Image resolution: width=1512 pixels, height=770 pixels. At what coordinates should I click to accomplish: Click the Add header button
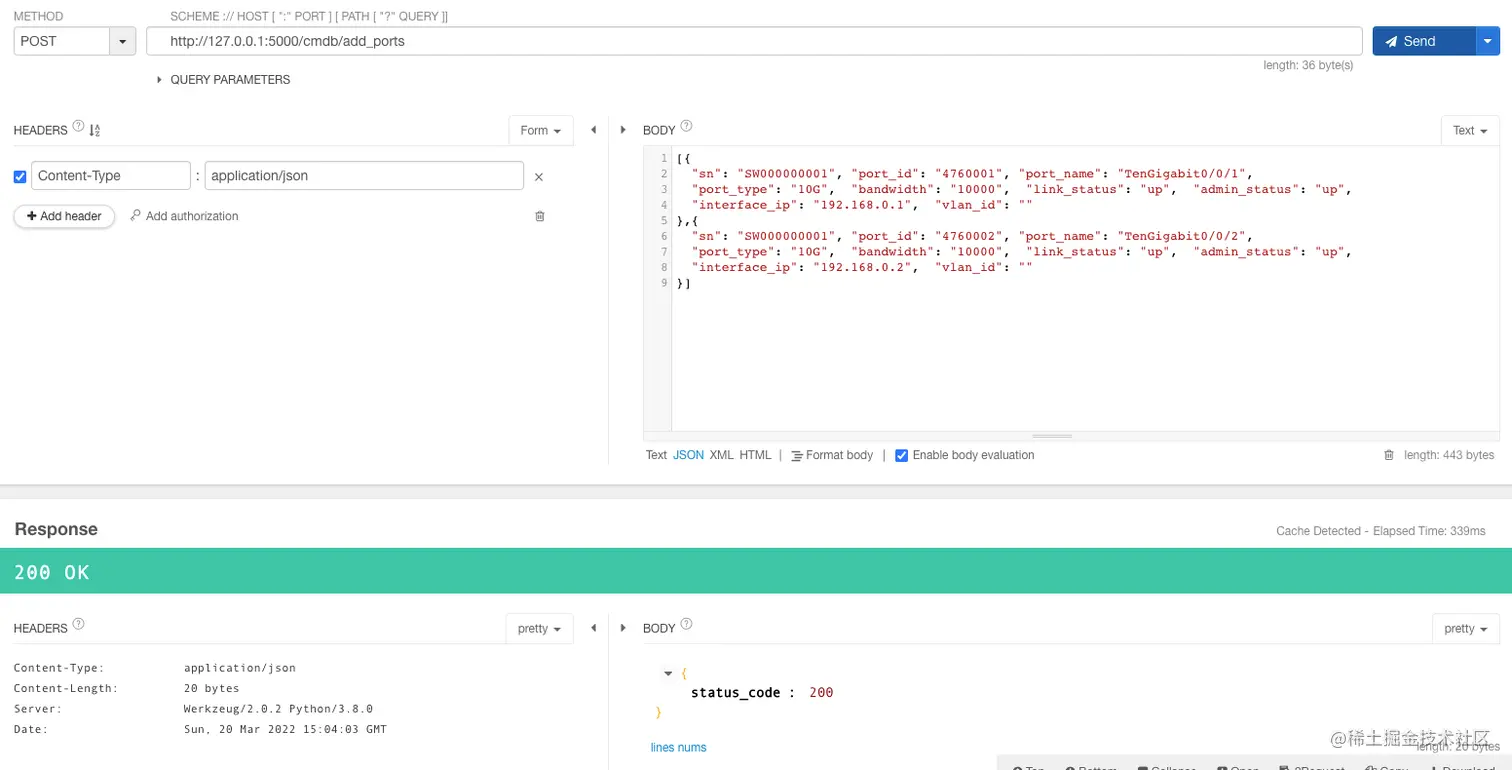64,216
